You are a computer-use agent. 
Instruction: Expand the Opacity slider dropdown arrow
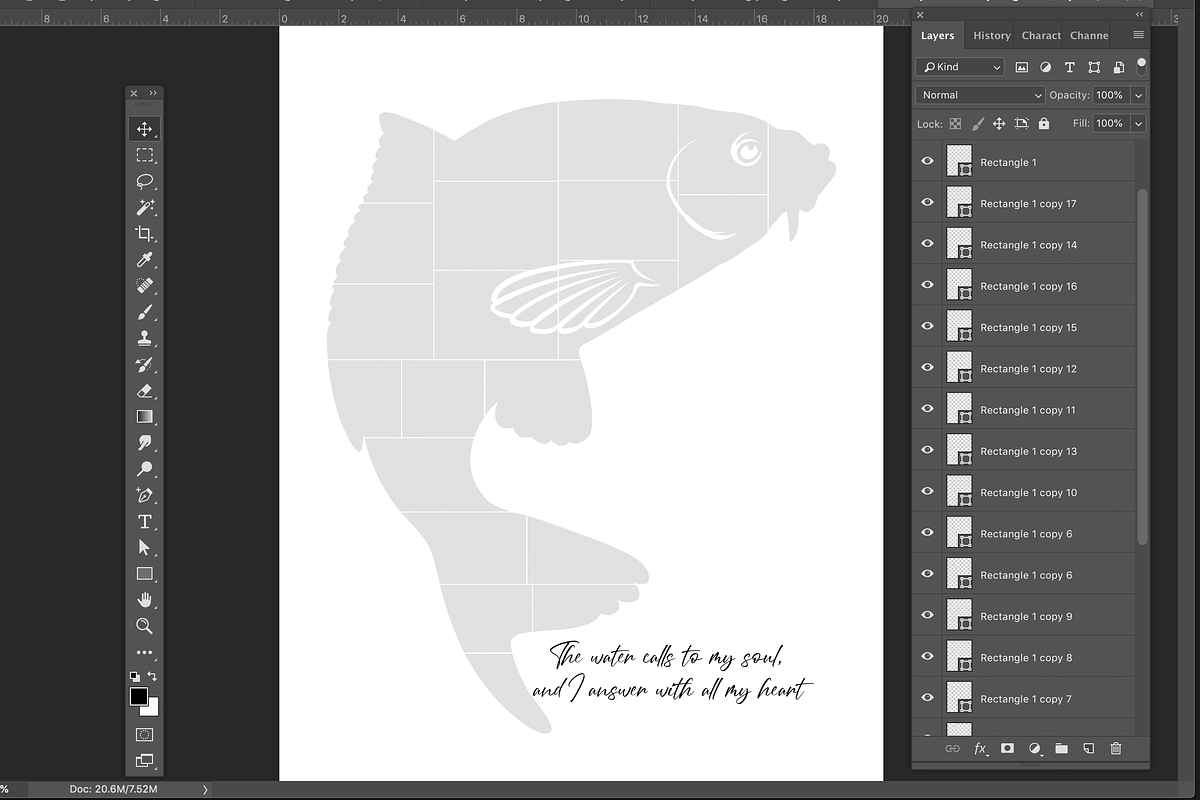1138,95
